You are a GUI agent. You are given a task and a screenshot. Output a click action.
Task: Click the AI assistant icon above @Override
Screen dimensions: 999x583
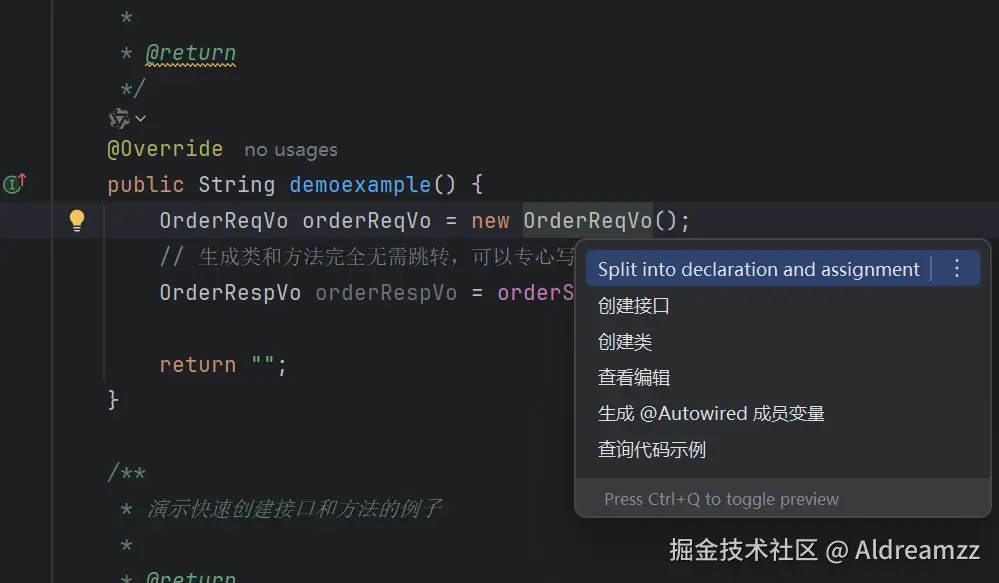click(119, 118)
